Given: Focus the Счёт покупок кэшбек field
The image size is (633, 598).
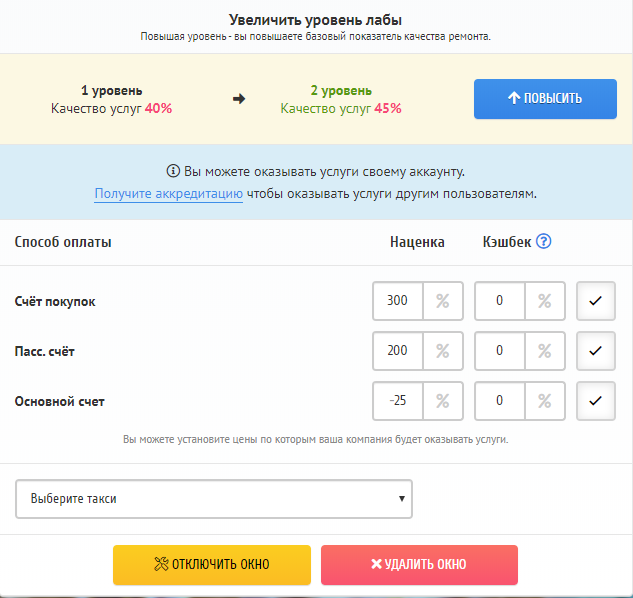Looking at the screenshot, I should coord(500,301).
